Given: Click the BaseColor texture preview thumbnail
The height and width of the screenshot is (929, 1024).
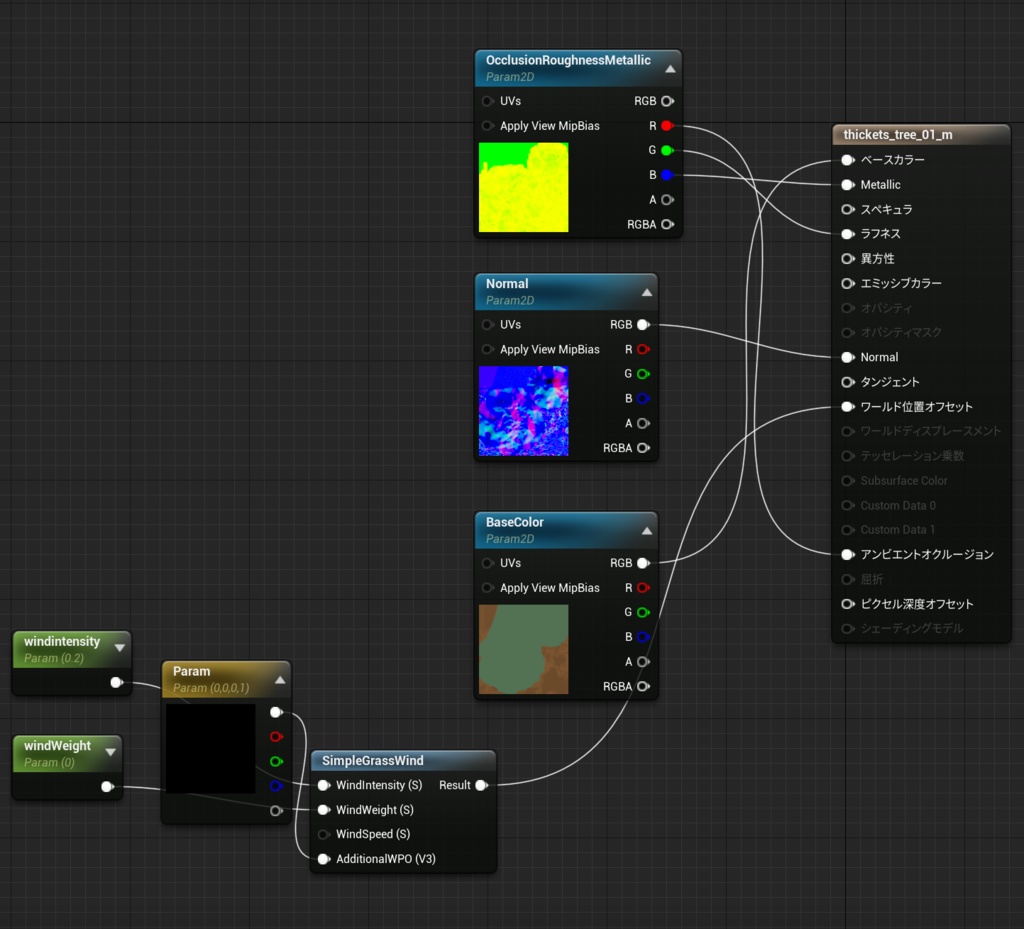Looking at the screenshot, I should click(x=523, y=647).
